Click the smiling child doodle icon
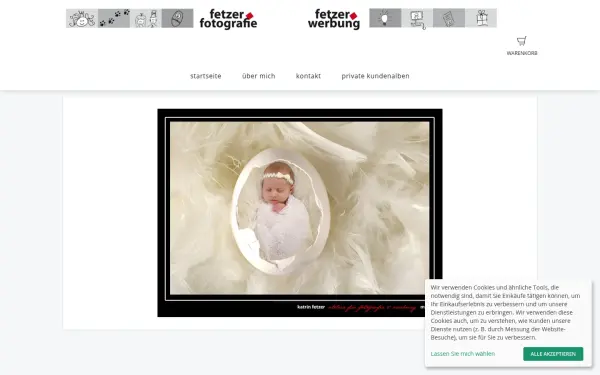 click(82, 18)
